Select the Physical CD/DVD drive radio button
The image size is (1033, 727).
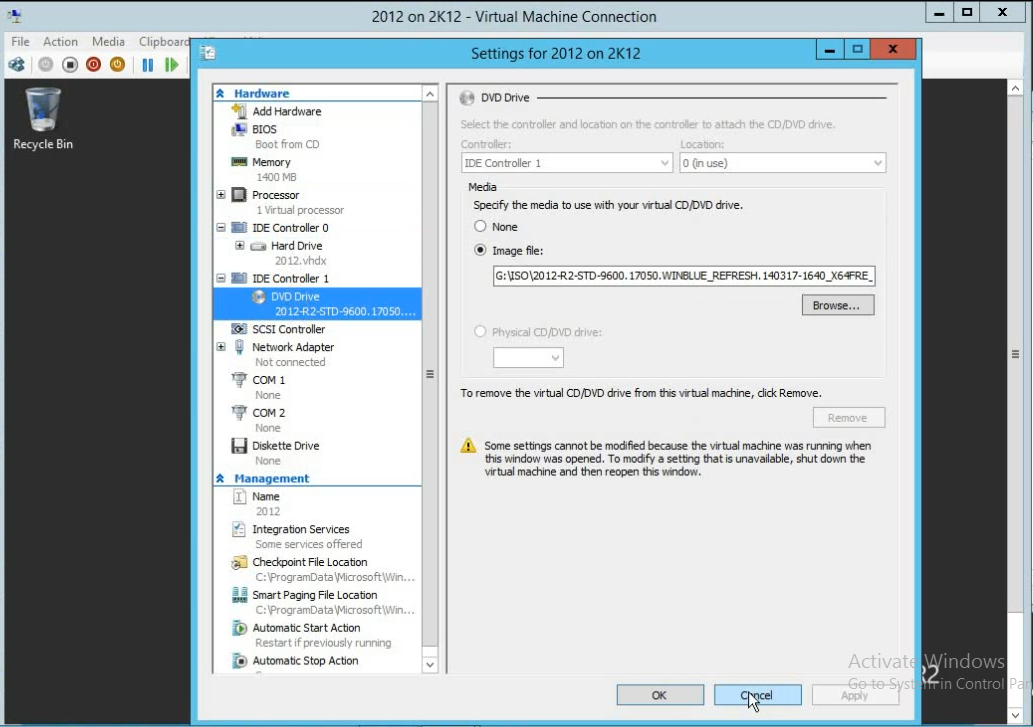tap(480, 332)
